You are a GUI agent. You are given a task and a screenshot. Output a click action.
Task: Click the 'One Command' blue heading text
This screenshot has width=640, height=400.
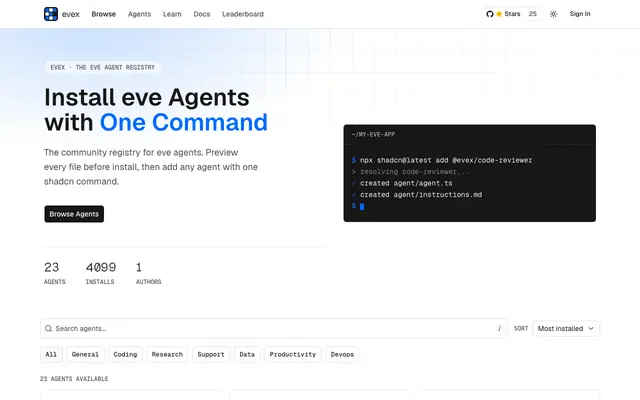coord(184,122)
